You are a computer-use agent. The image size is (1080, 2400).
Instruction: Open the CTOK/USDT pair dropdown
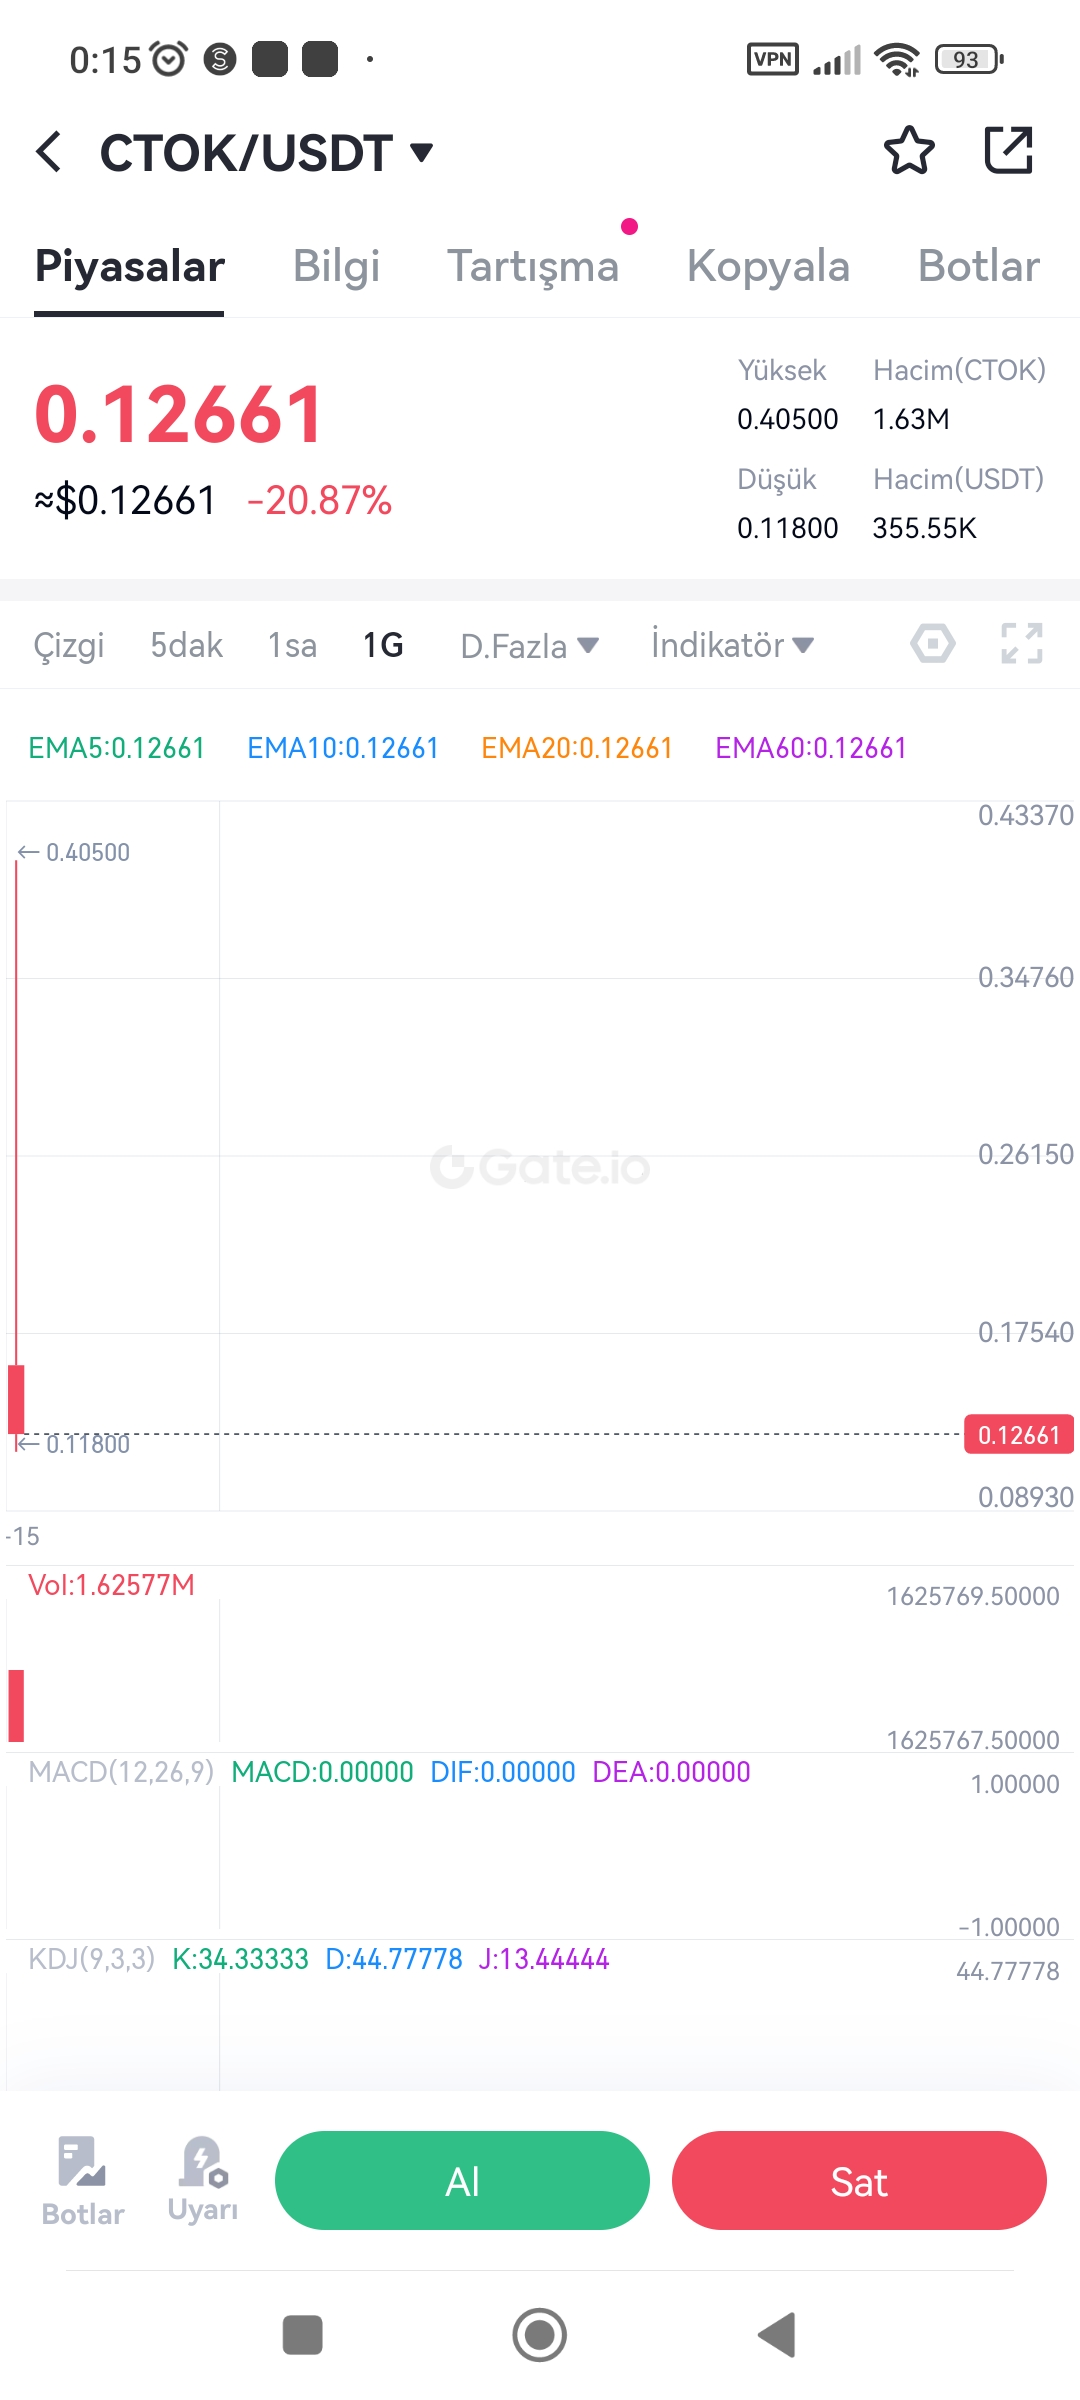pos(266,153)
